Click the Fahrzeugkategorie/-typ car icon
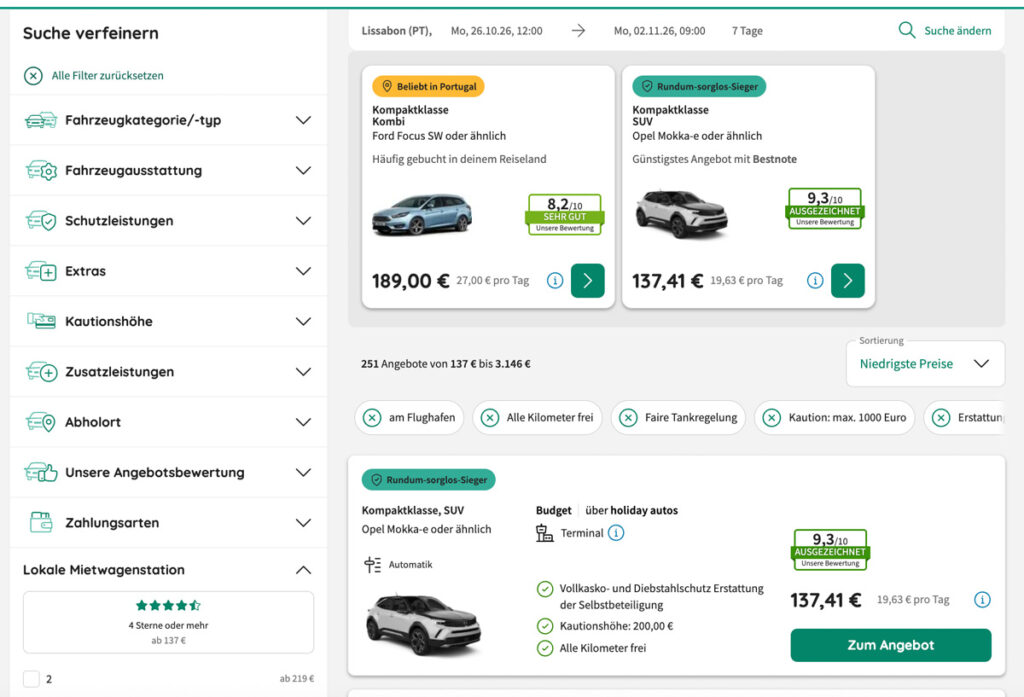1024x697 pixels. [40, 120]
